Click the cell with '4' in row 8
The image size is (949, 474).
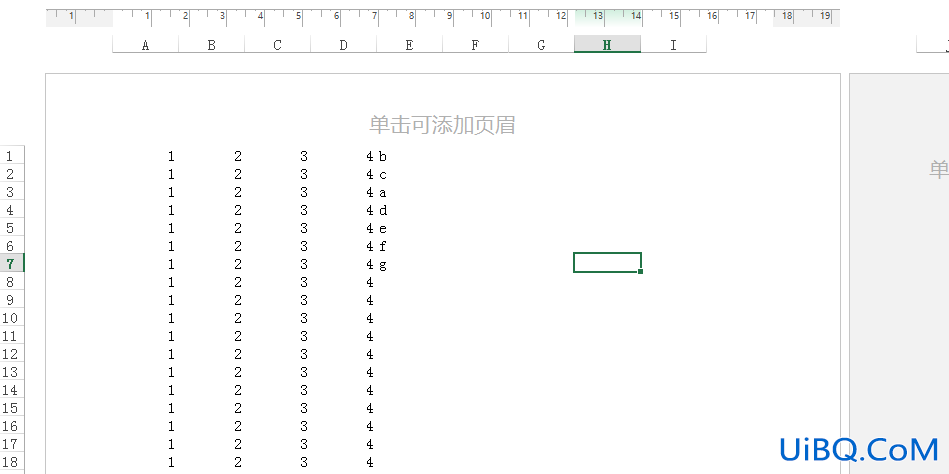pos(343,282)
